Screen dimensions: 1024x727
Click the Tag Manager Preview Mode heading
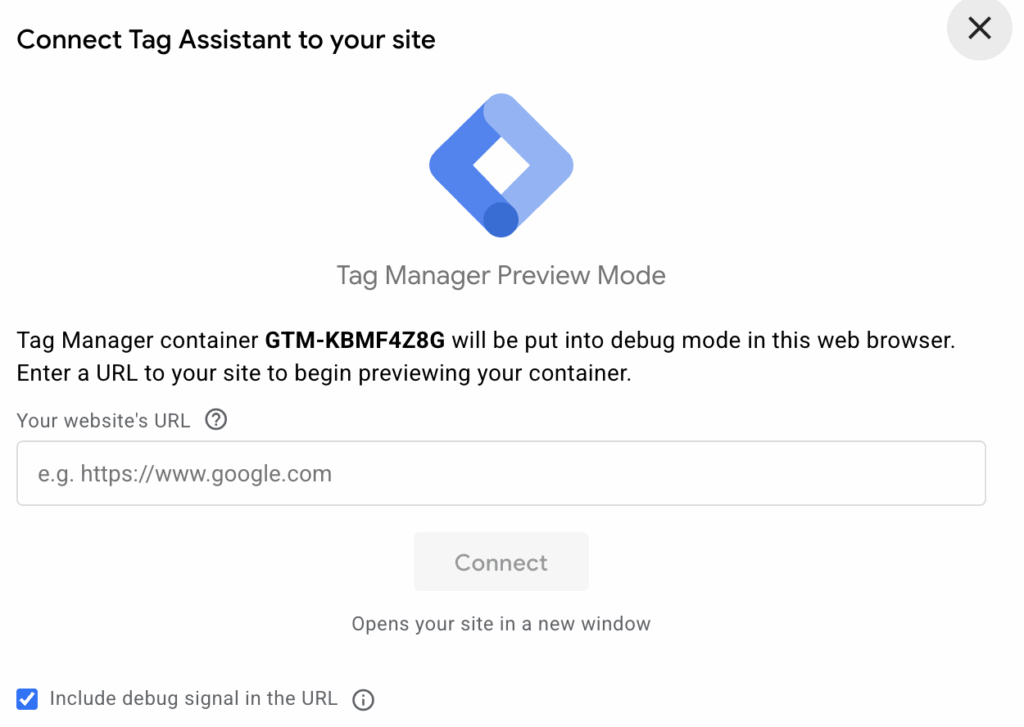[501, 276]
